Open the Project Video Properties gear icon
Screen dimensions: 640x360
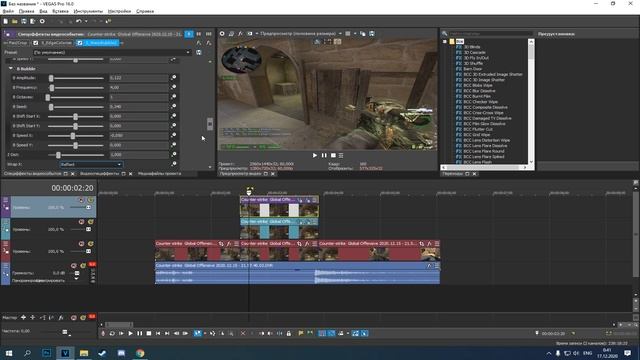point(222,33)
